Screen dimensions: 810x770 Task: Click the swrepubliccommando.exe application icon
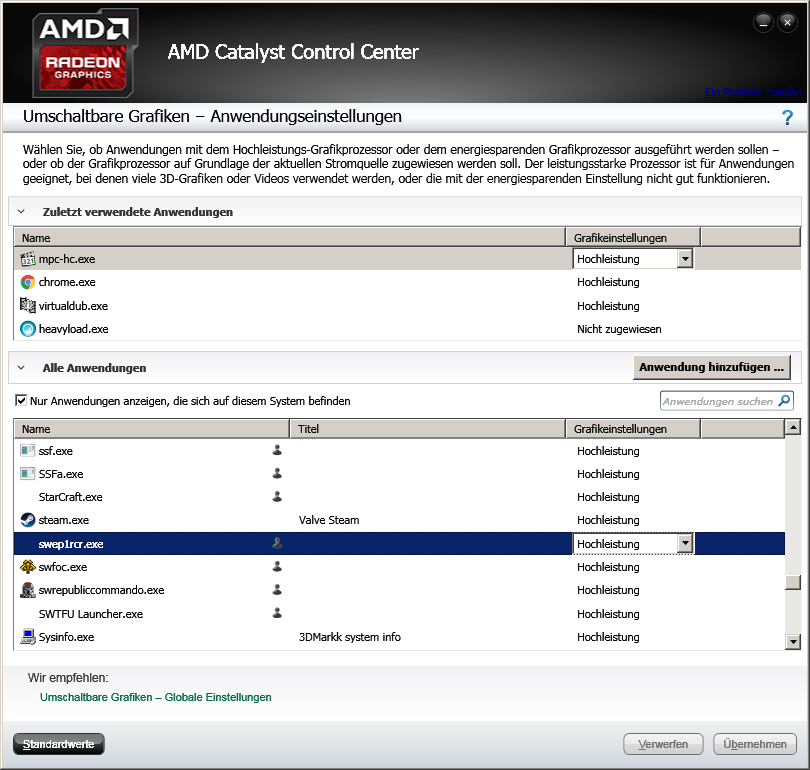coord(27,590)
